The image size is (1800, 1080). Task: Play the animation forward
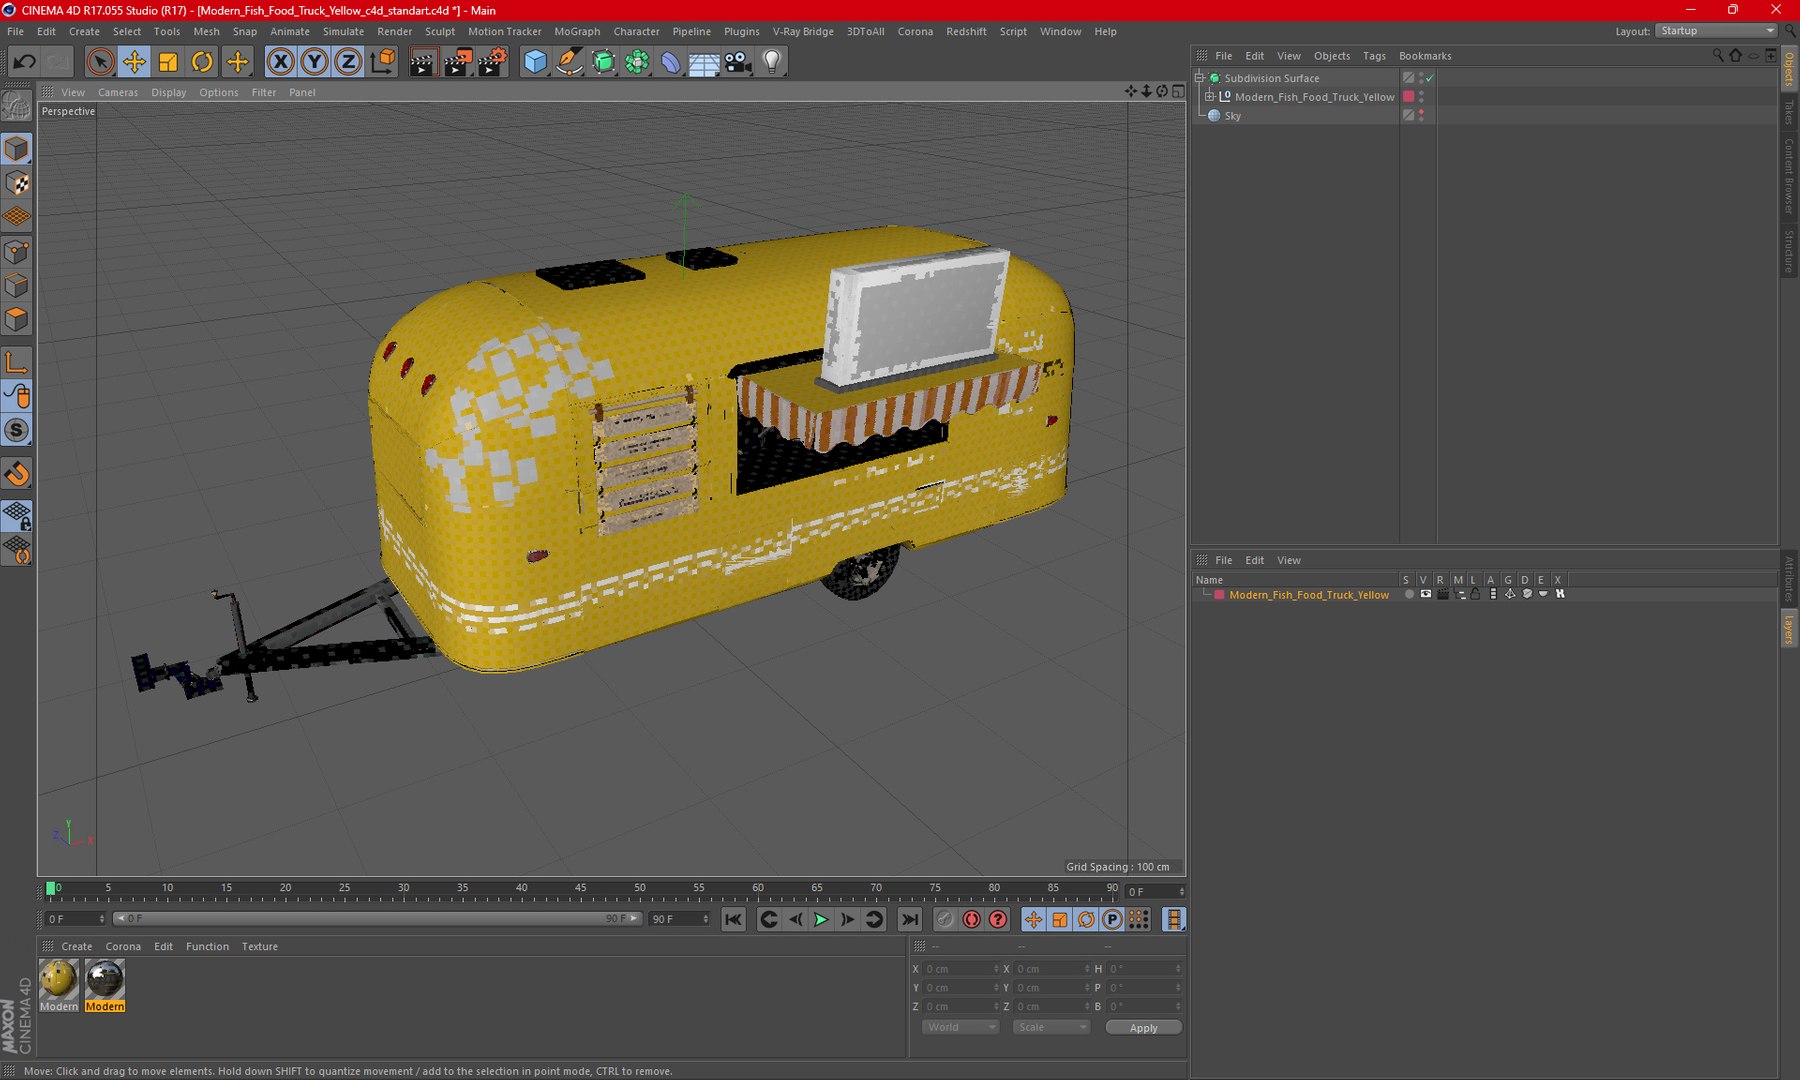[821, 919]
